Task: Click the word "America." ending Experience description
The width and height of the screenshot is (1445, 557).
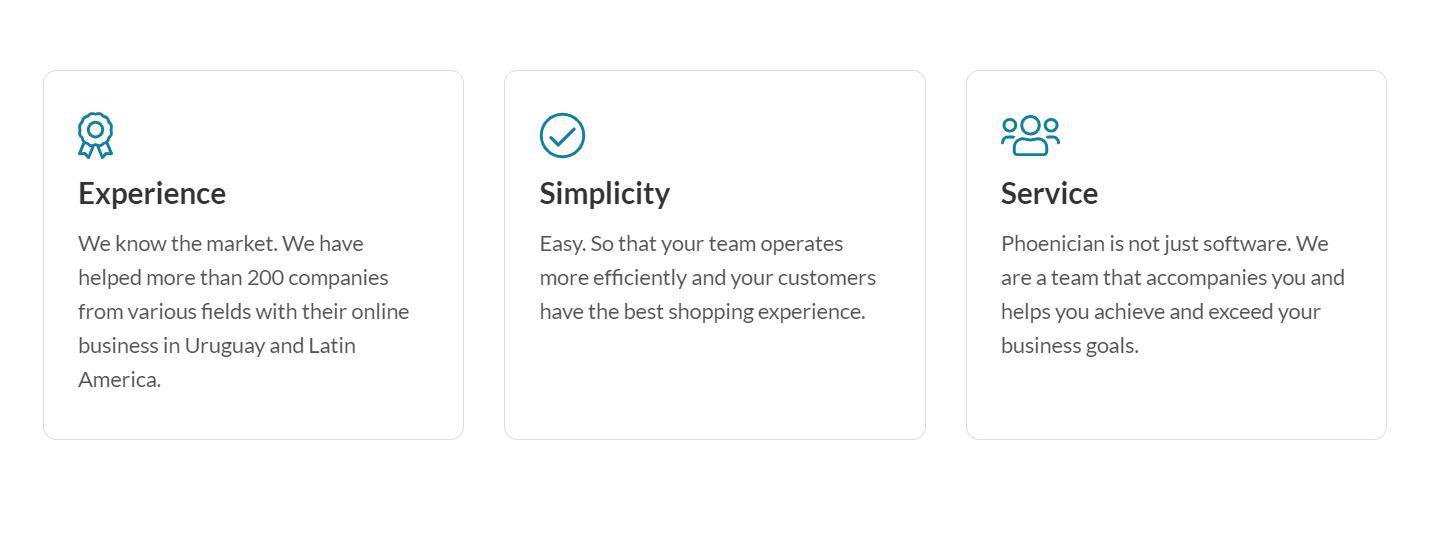Action: pos(119,380)
